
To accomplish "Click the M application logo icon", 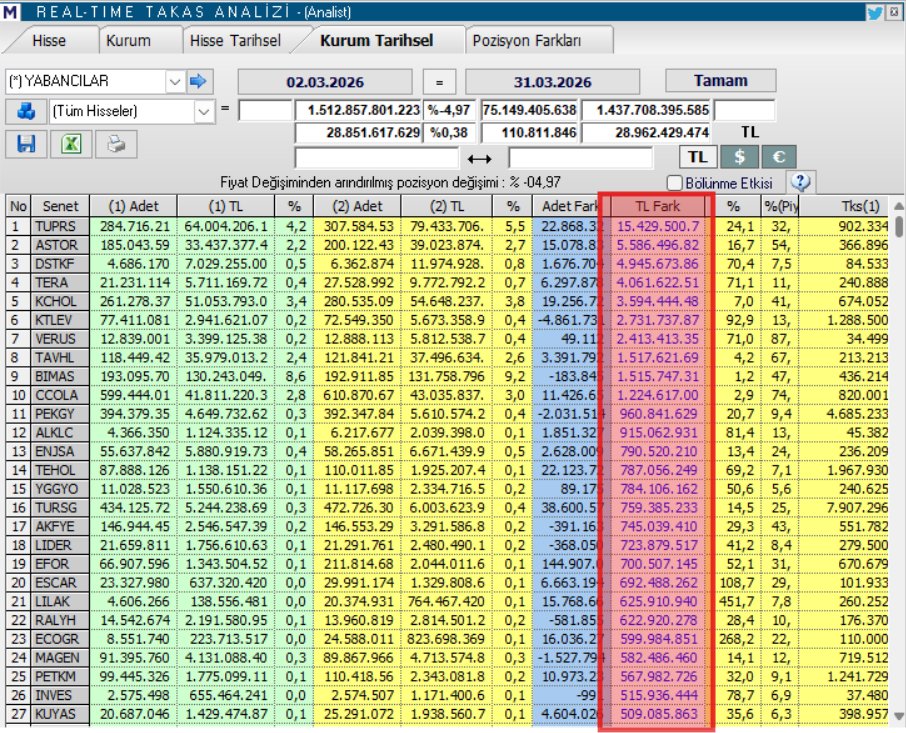I will coord(10,12).
